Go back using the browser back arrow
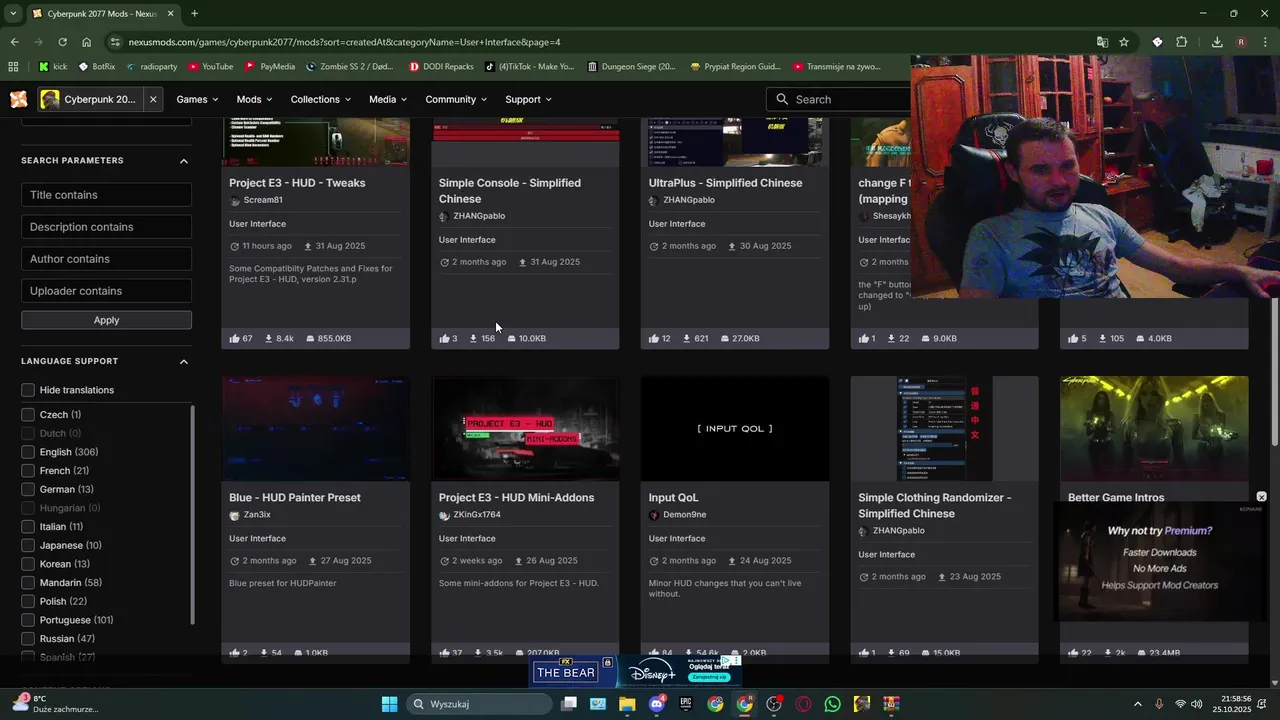Screen dimensions: 1280x720 14,42
